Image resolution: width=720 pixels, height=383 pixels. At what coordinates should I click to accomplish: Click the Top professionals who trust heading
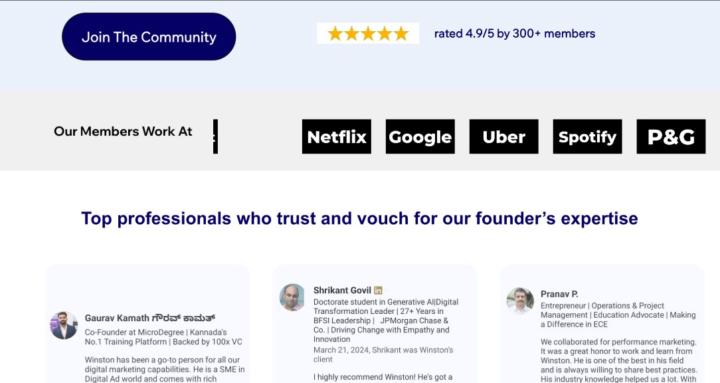(x=360, y=219)
